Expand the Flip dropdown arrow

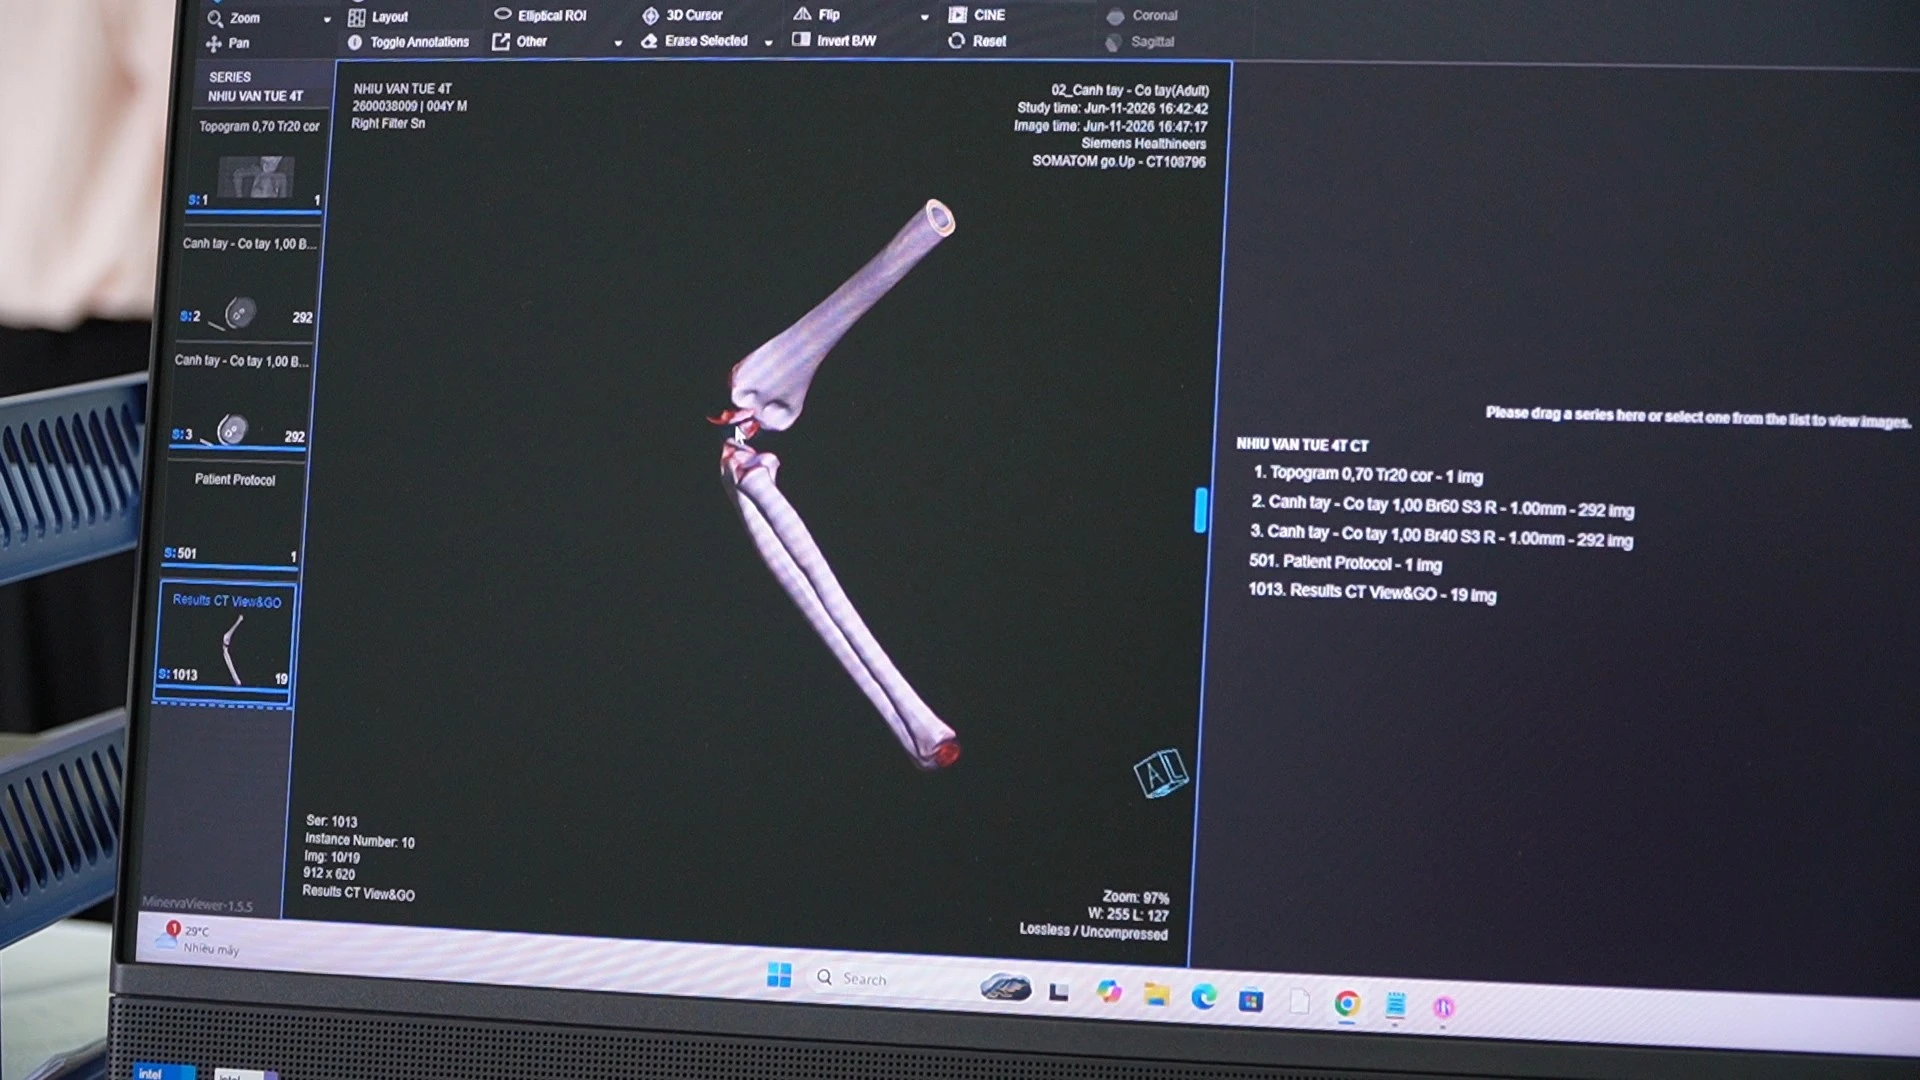[x=924, y=17]
